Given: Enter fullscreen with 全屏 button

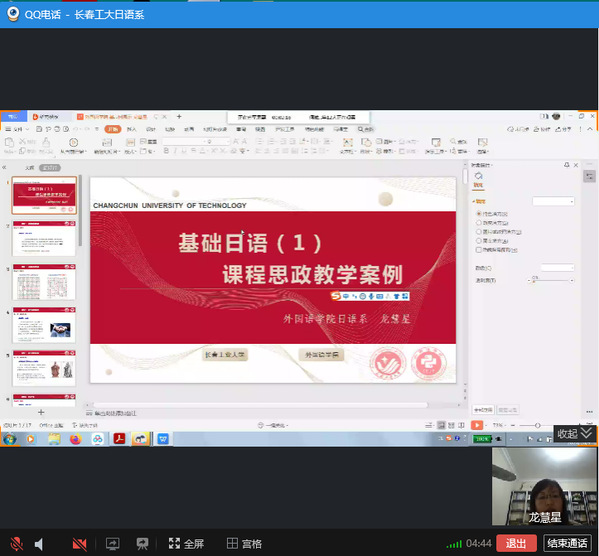Looking at the screenshot, I should (x=186, y=543).
